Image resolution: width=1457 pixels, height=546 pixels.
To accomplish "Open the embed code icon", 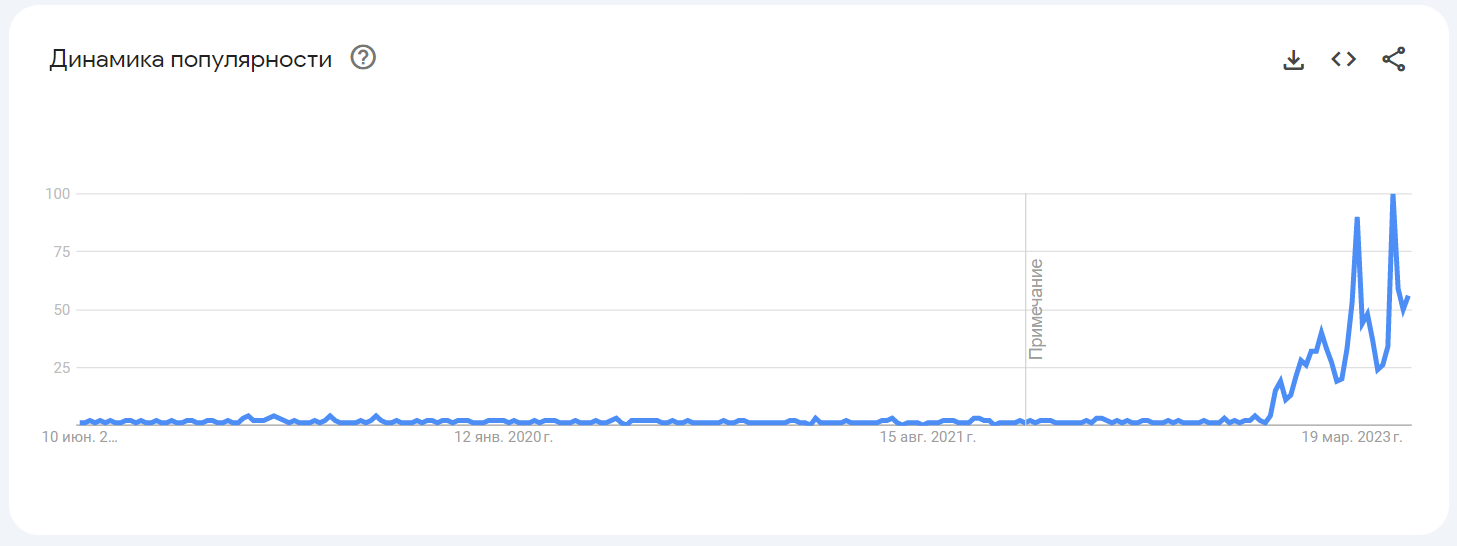I will coord(1343,60).
